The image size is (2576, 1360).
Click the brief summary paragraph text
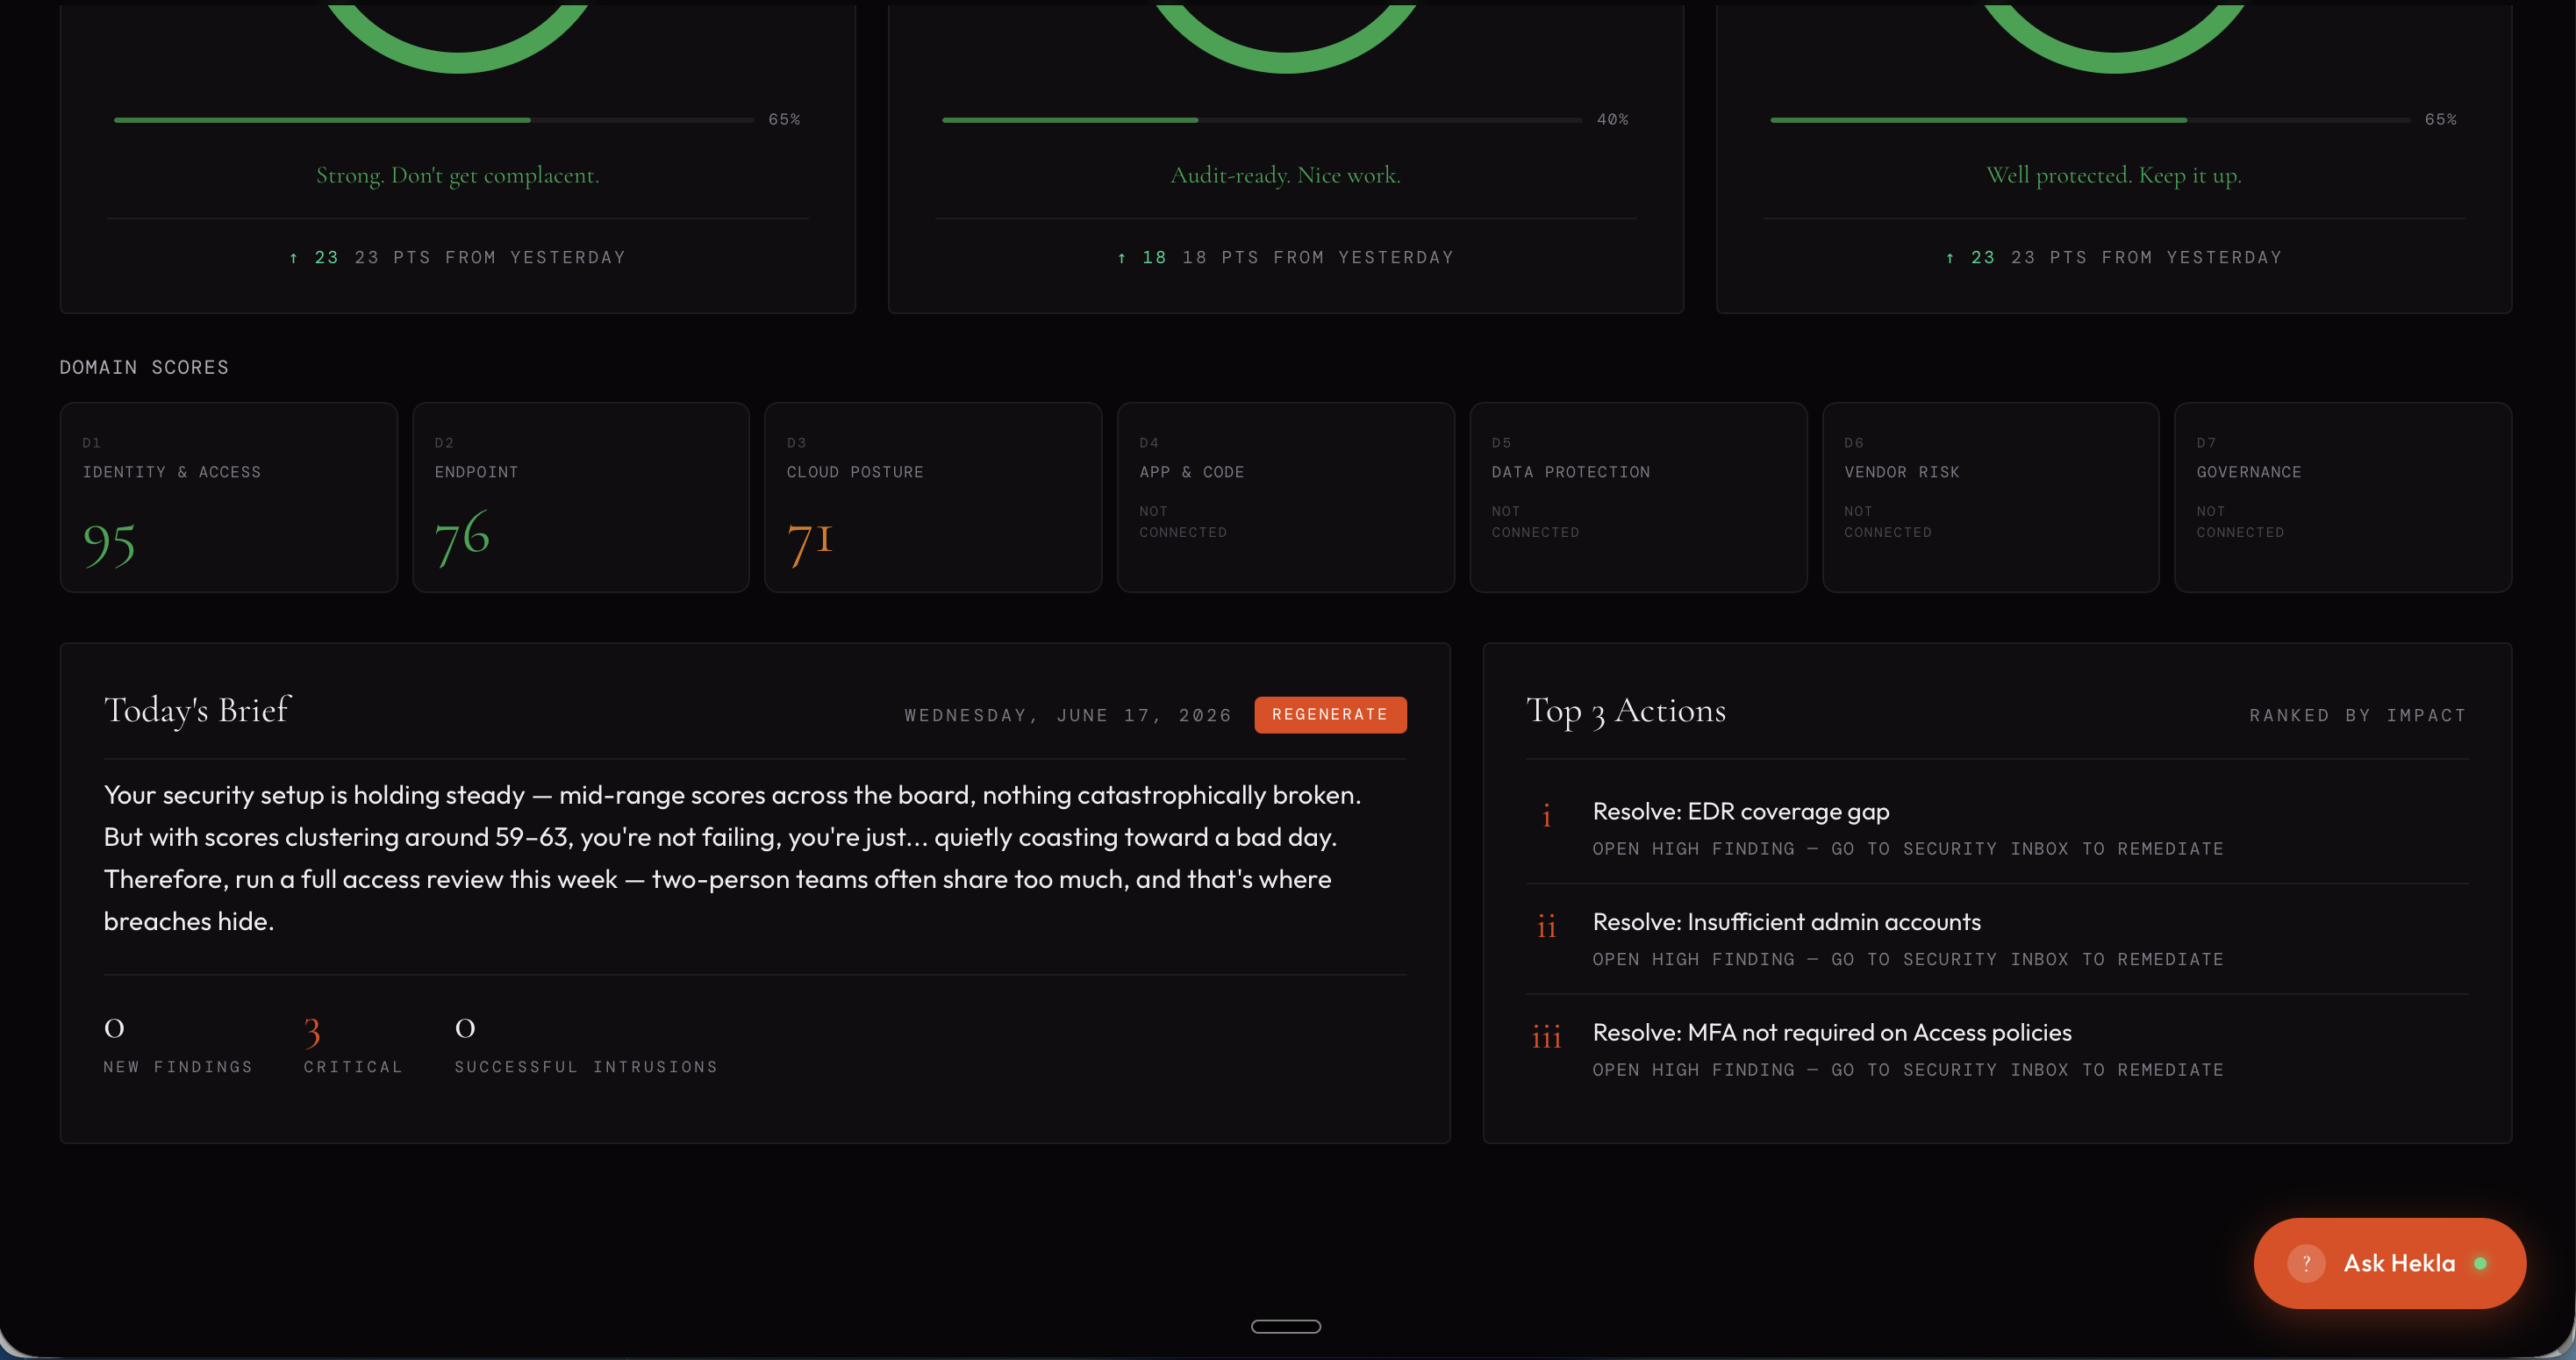coord(733,858)
